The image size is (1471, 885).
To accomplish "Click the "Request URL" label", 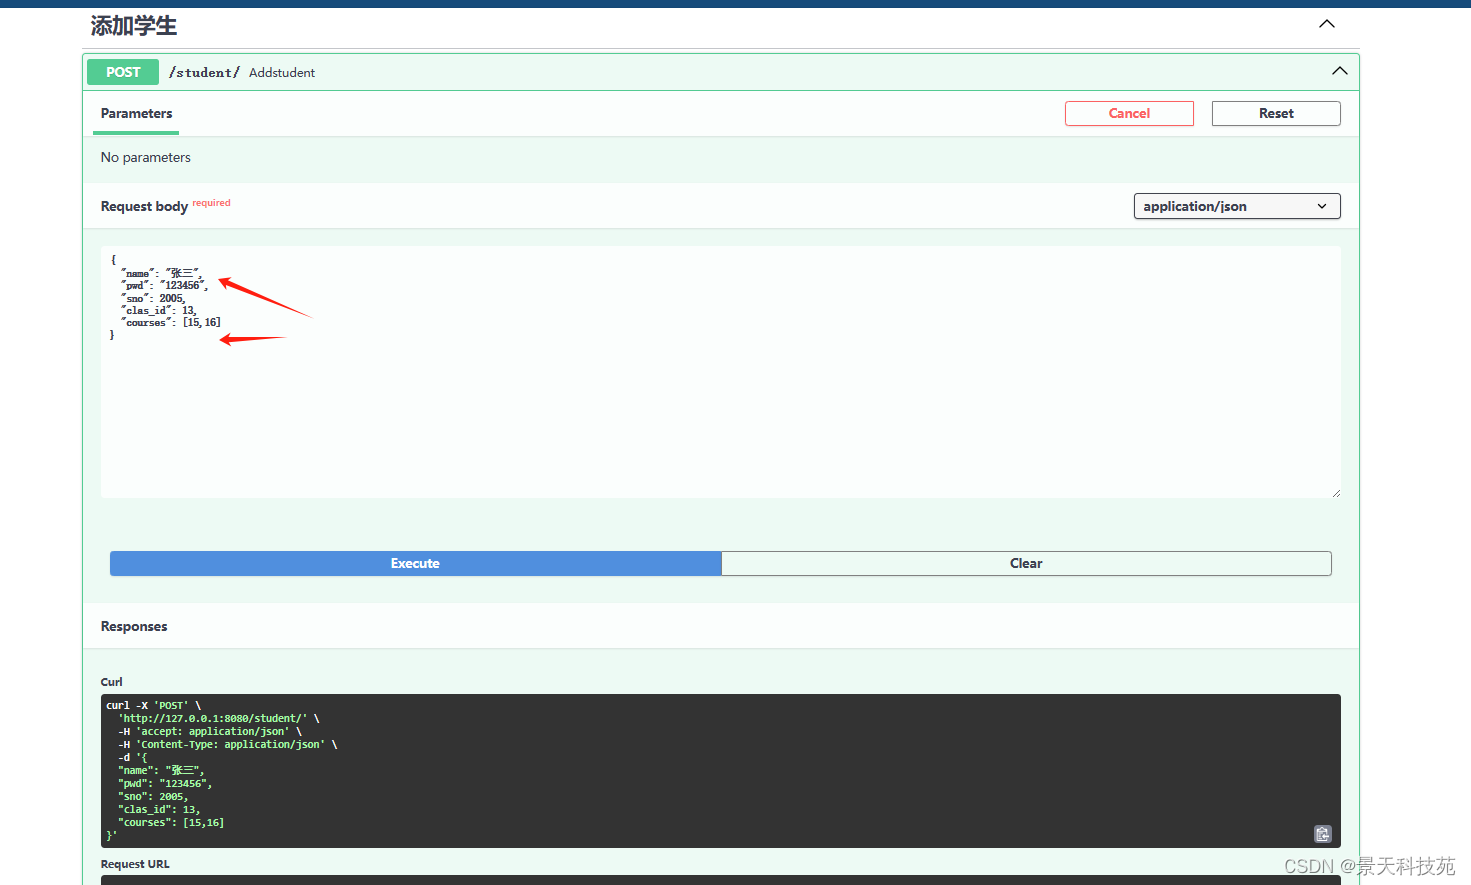I will coord(135,864).
